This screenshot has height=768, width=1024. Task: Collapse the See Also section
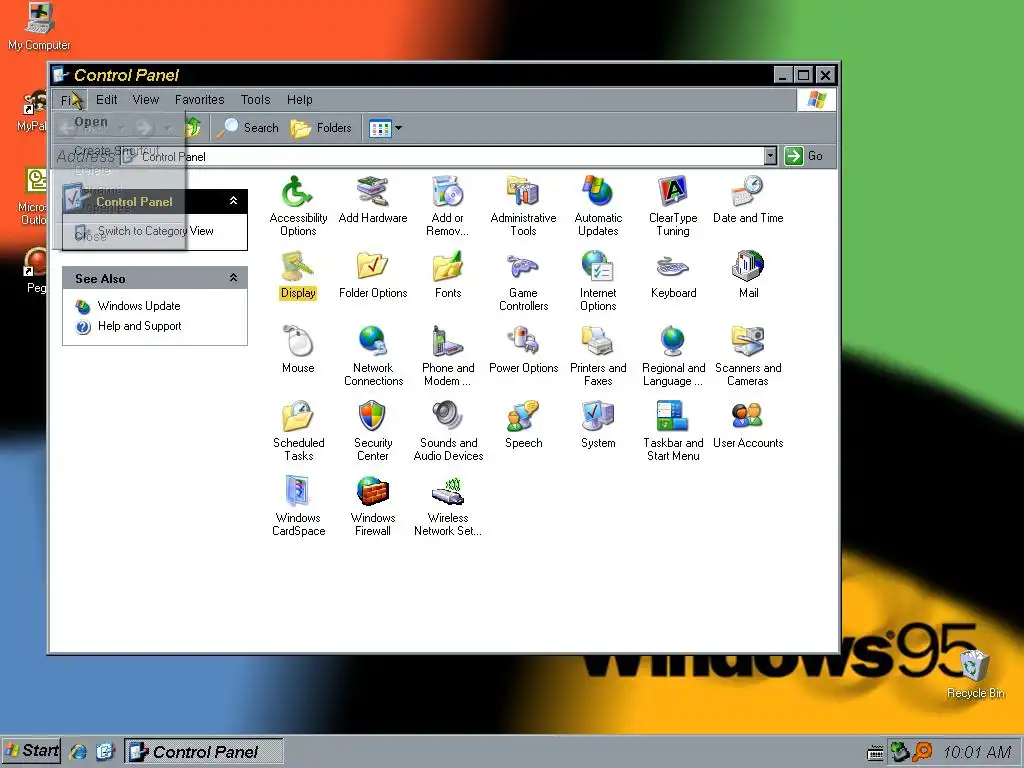233,278
